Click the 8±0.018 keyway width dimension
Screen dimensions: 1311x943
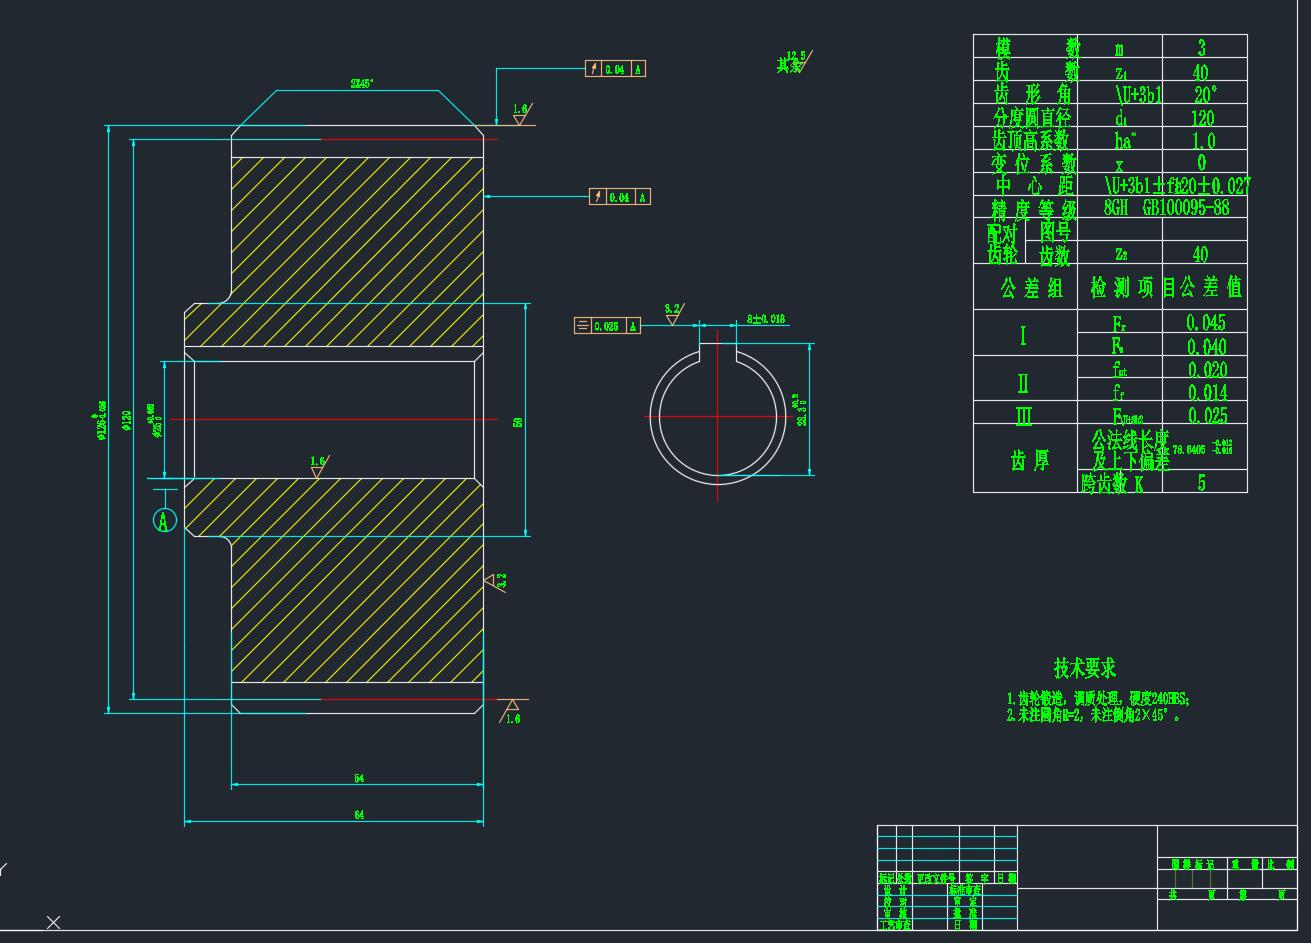[x=766, y=319]
